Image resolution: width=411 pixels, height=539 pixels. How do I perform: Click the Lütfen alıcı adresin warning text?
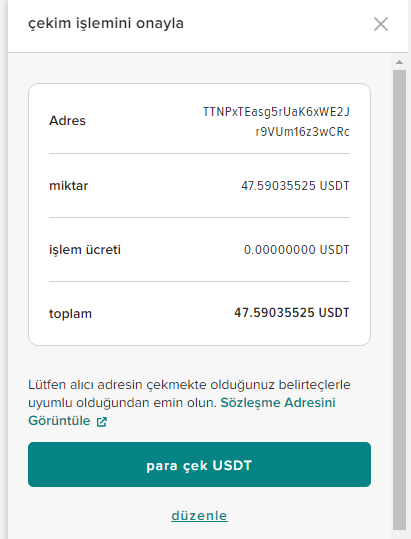click(x=189, y=393)
